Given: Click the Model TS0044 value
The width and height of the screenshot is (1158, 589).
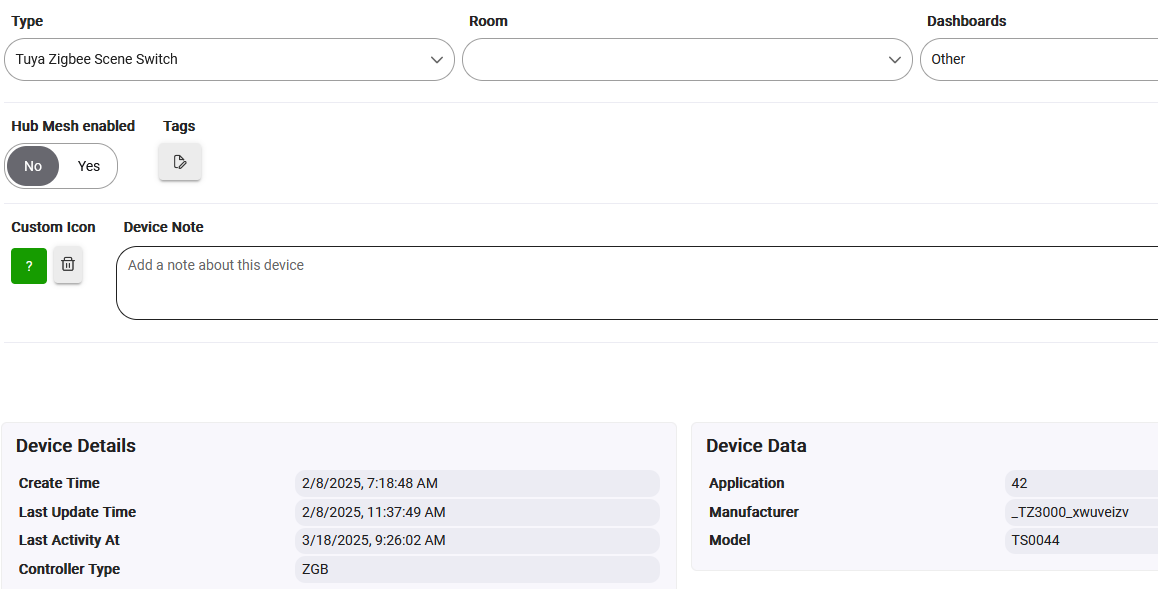Looking at the screenshot, I should 1081,540.
